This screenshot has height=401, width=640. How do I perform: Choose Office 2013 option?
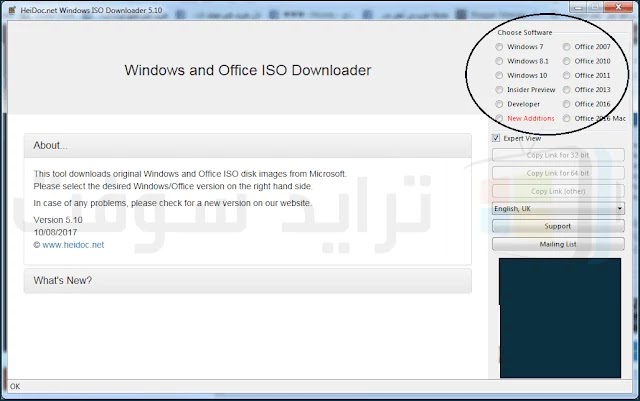click(x=567, y=90)
